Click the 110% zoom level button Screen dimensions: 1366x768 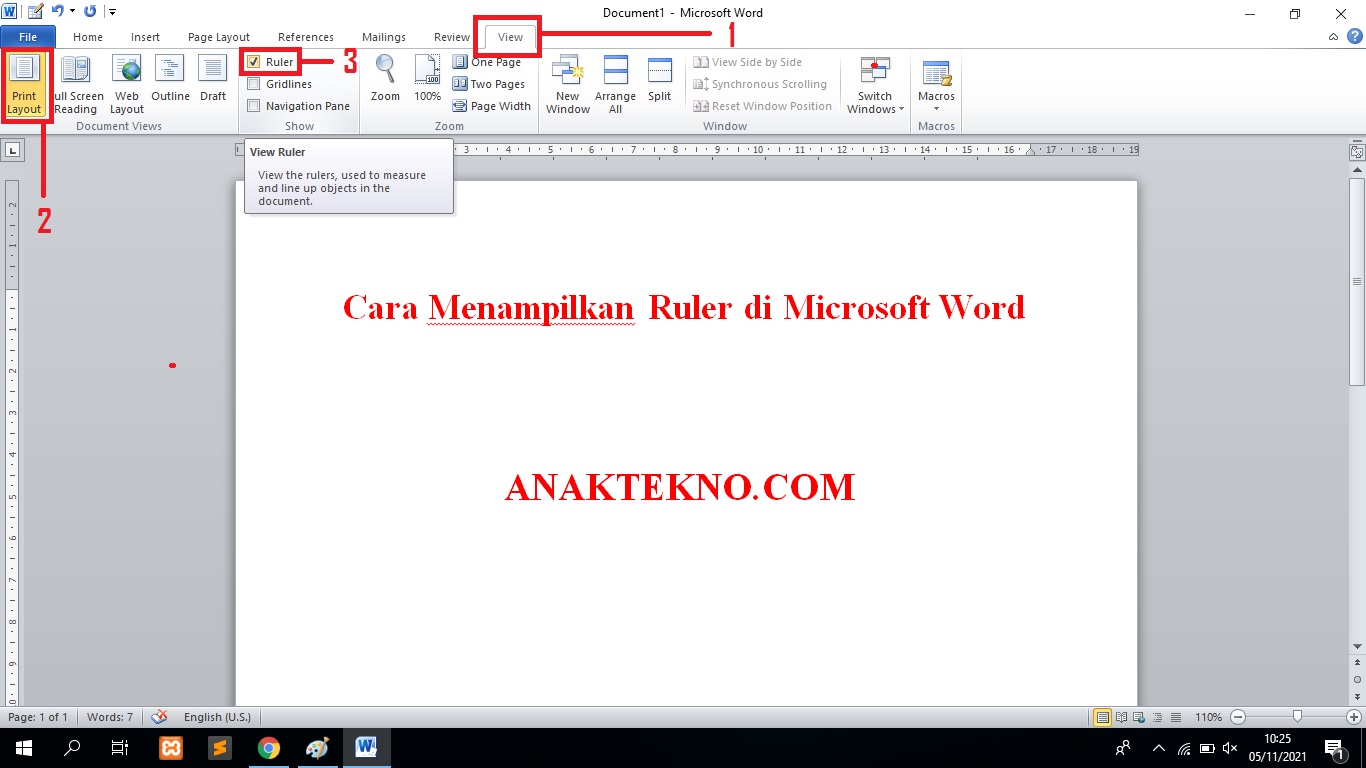[x=1208, y=717]
